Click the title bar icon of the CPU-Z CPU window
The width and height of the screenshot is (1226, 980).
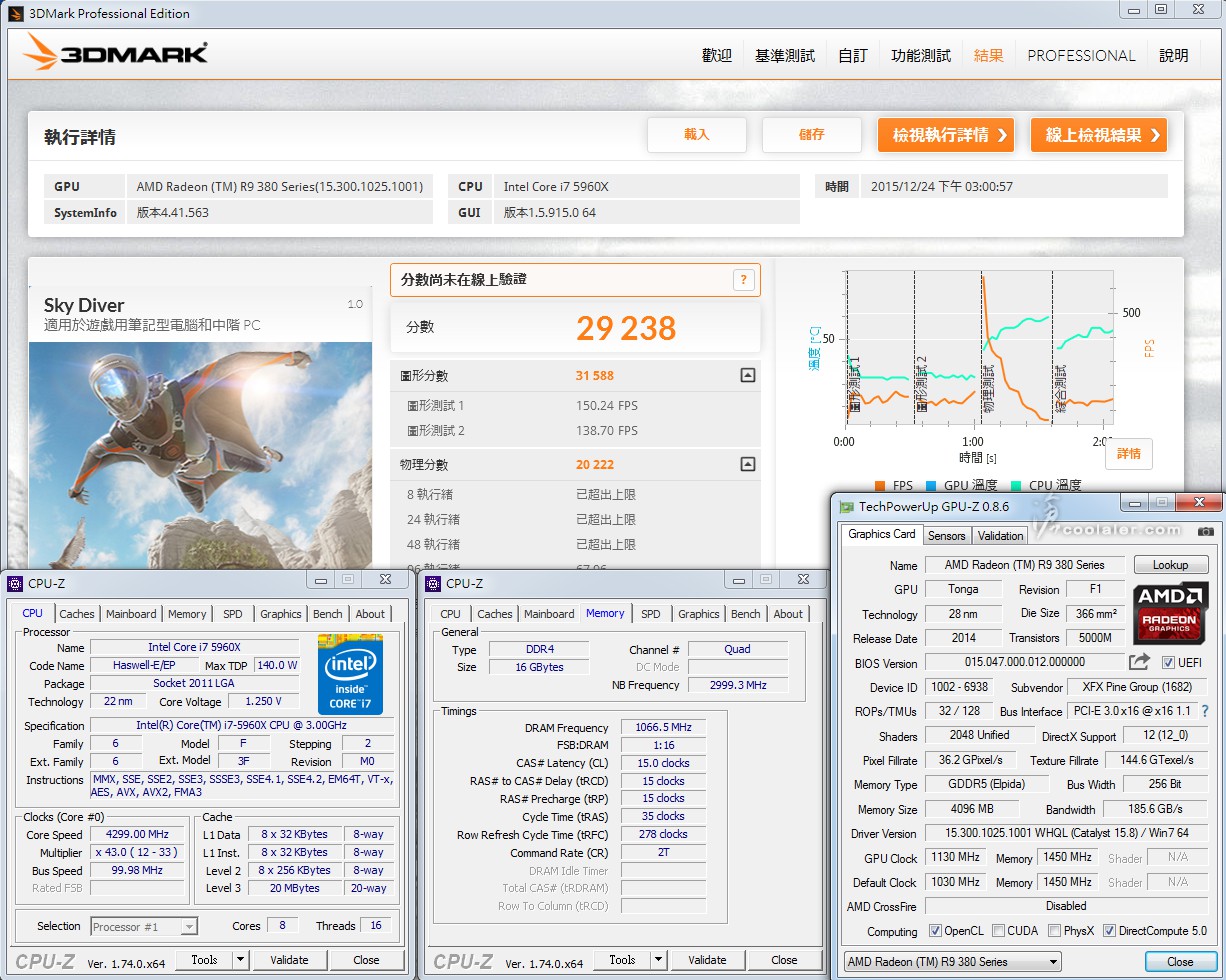[x=15, y=583]
